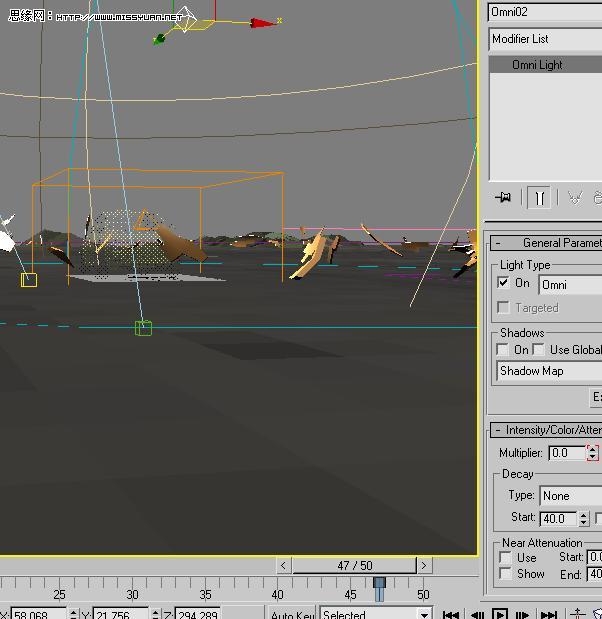
Task: Toggle Show End Result icon
Action: pyautogui.click(x=539, y=197)
